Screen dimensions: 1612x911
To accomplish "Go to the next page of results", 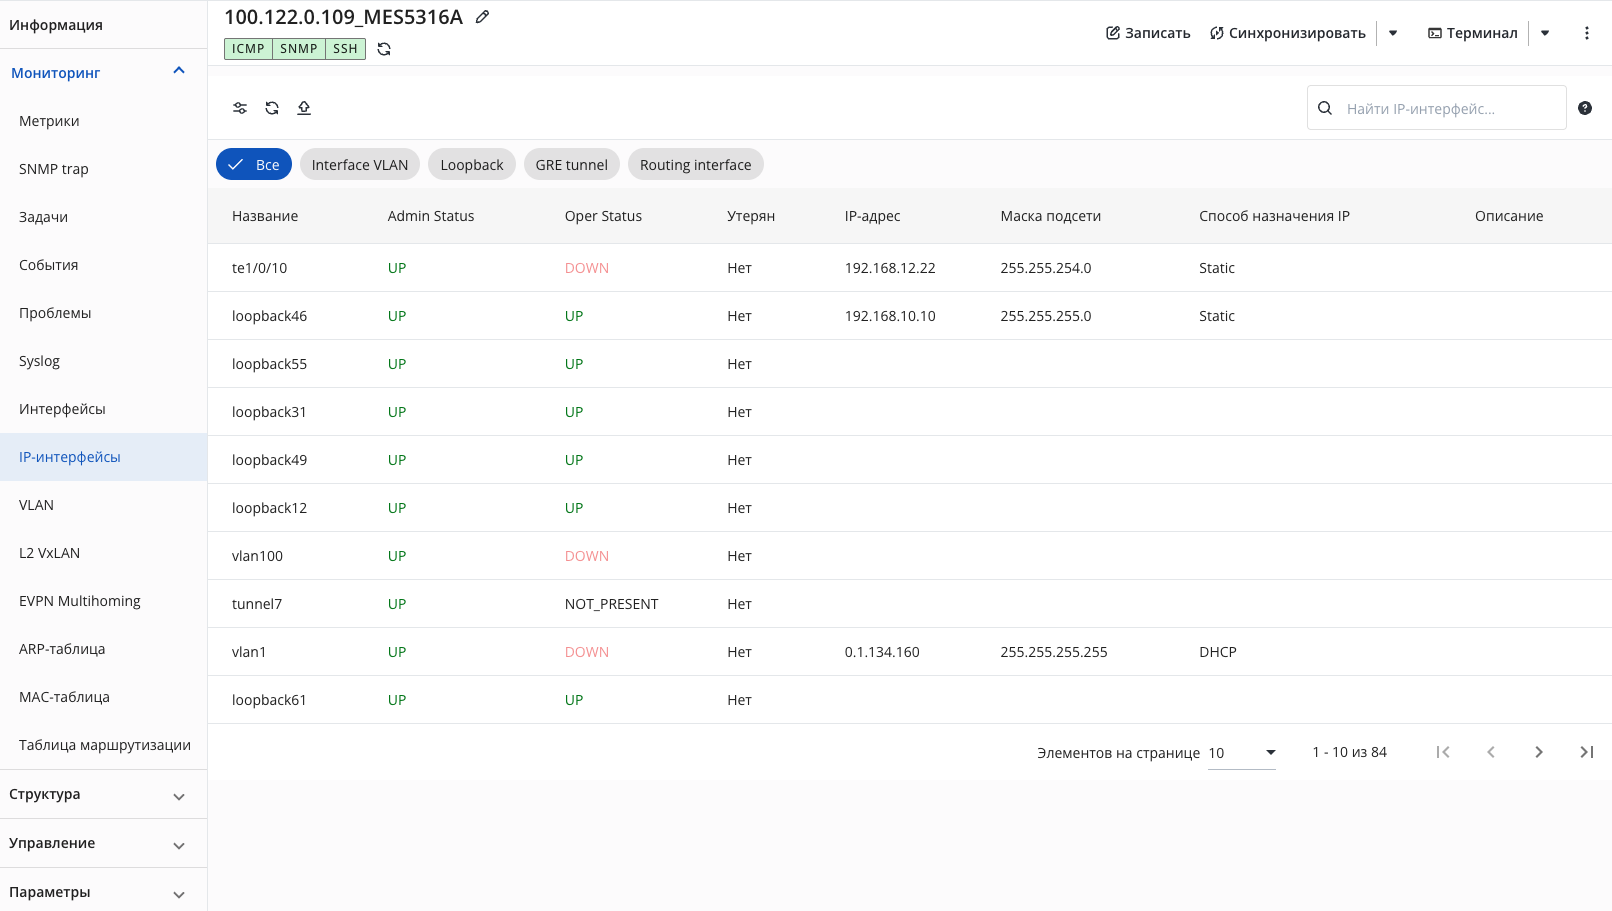I will (x=1539, y=752).
